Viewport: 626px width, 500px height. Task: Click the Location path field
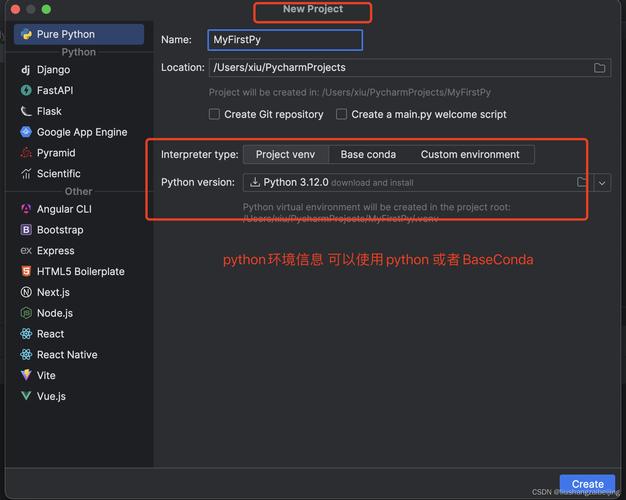(410, 68)
